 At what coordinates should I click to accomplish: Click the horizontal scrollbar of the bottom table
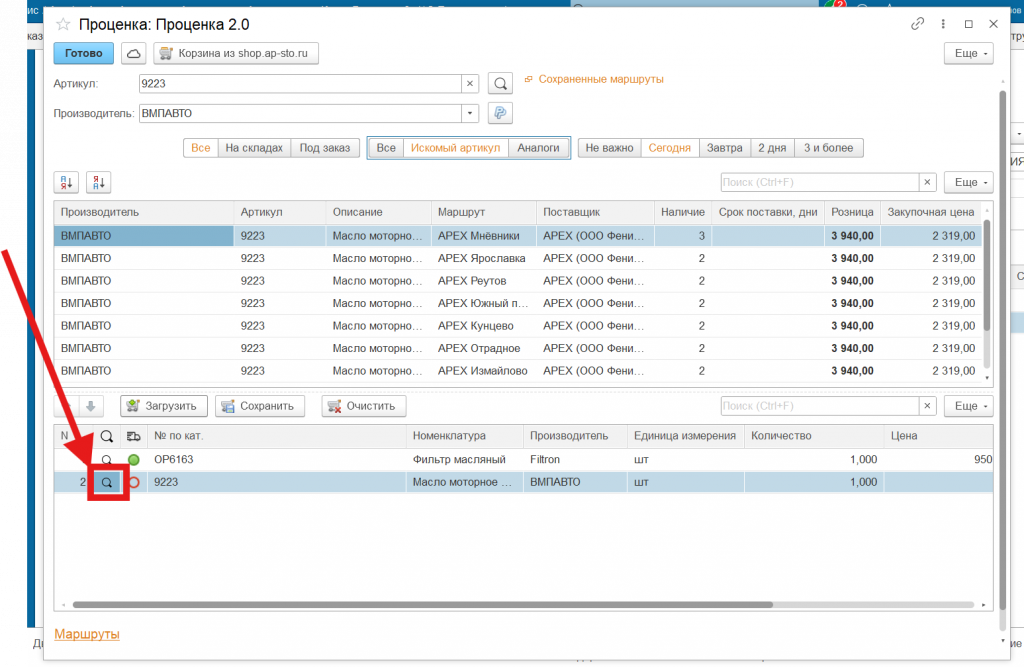point(420,604)
